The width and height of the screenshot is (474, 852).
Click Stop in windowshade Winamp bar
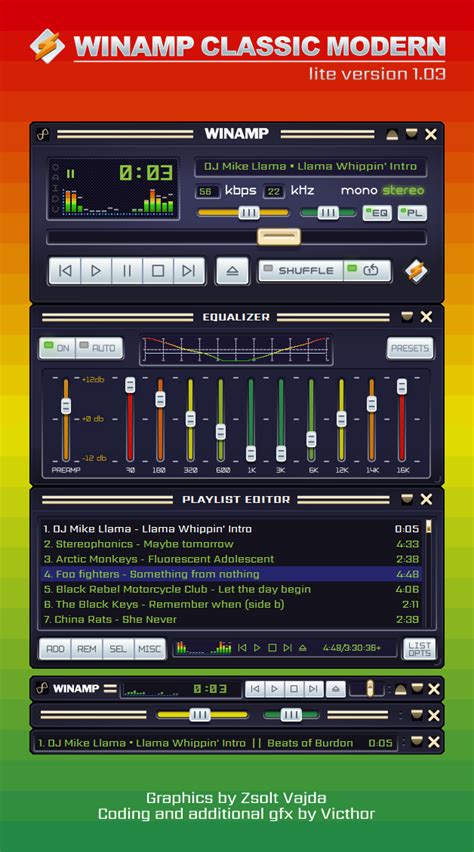[294, 689]
